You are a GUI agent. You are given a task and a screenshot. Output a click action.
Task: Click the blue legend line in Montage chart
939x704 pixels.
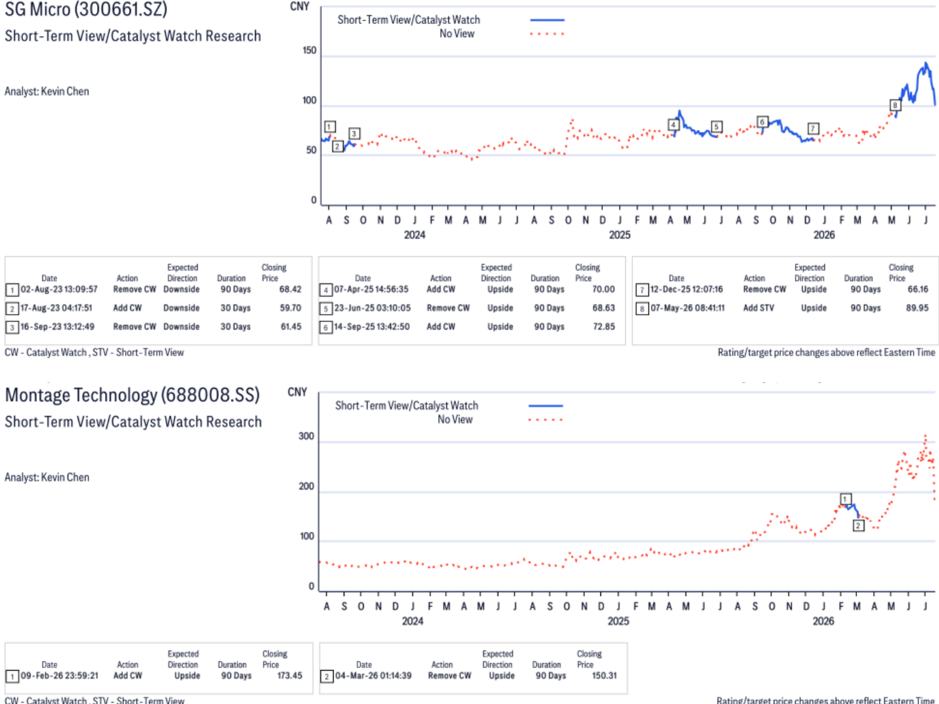(546, 406)
